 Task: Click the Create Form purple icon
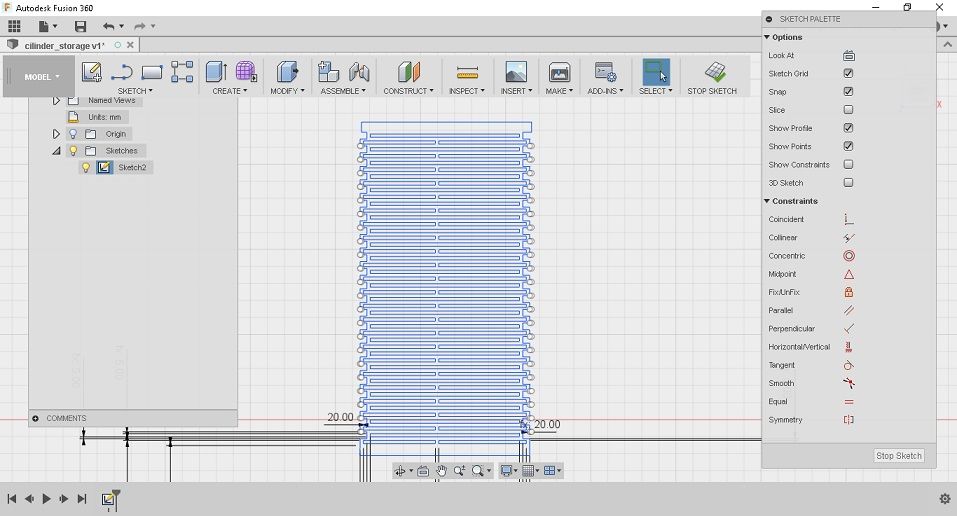(246, 71)
